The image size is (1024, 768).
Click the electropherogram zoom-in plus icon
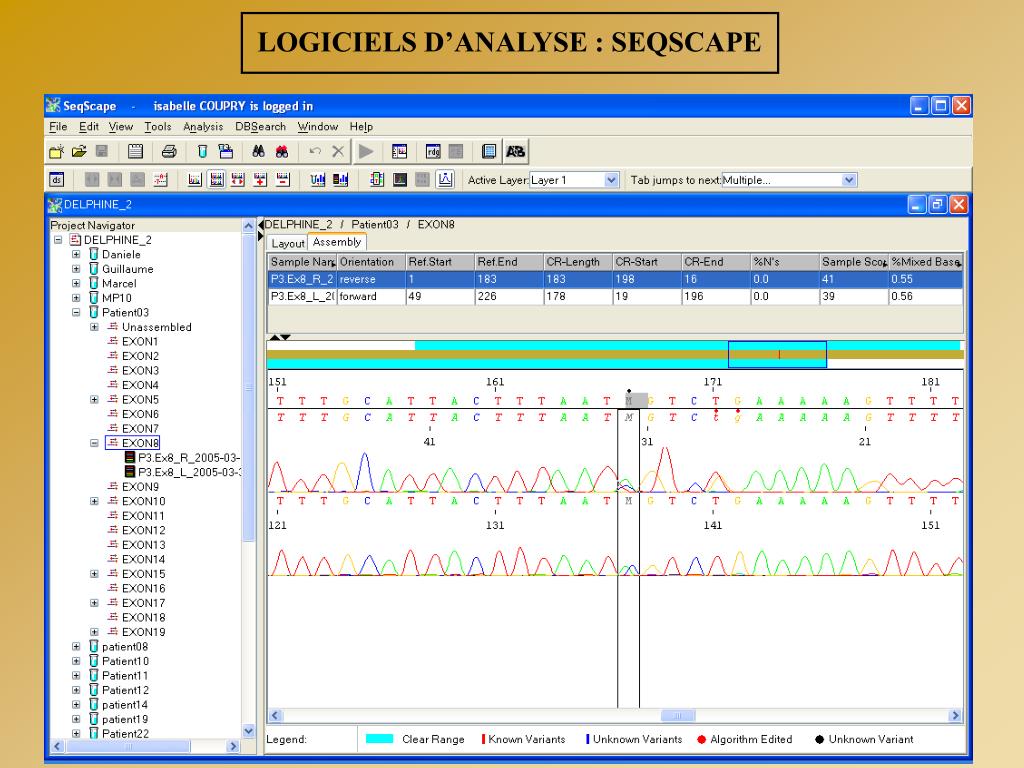coord(261,180)
